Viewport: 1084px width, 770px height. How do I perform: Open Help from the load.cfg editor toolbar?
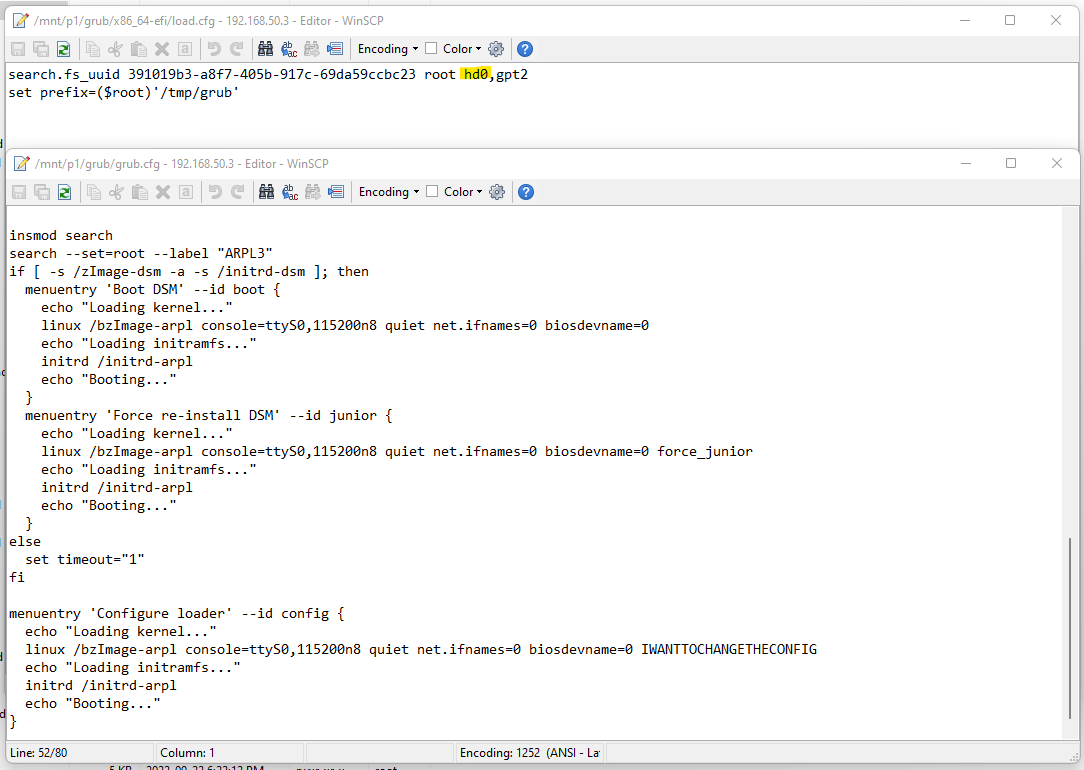524,48
